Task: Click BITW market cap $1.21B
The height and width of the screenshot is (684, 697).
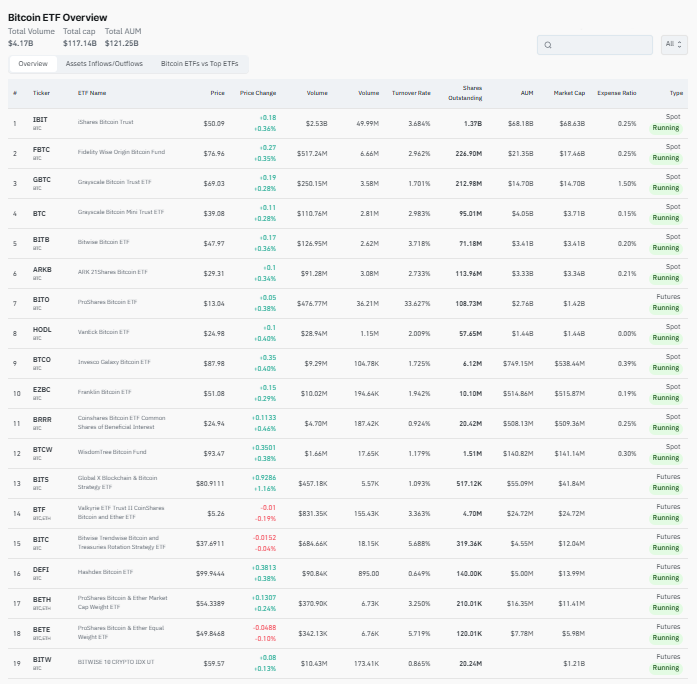Action: tap(574, 664)
